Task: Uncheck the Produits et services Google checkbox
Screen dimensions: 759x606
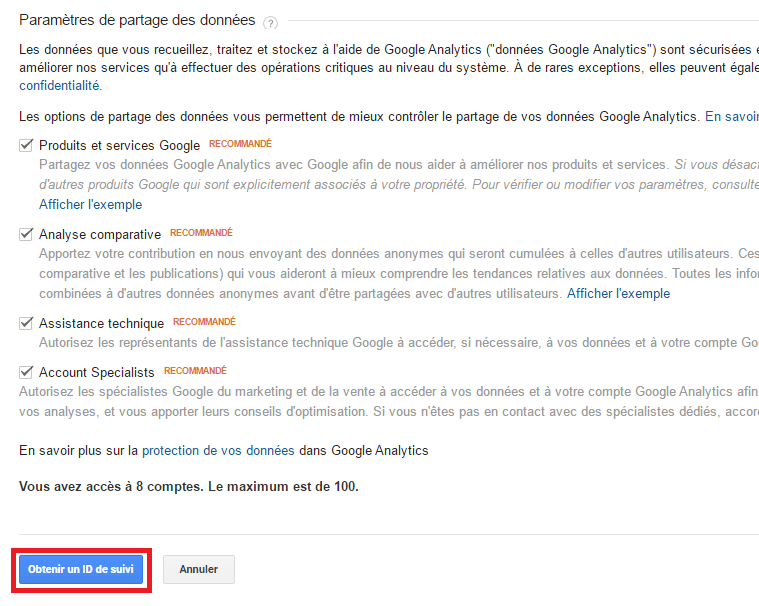Action: click(27, 145)
